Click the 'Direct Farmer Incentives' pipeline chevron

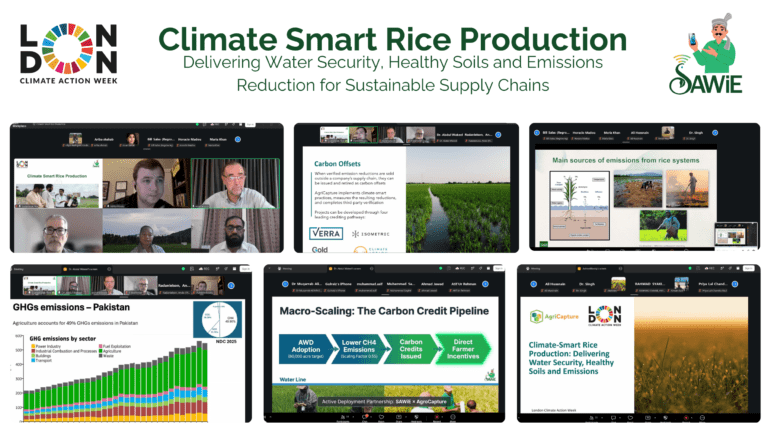[x=463, y=349]
